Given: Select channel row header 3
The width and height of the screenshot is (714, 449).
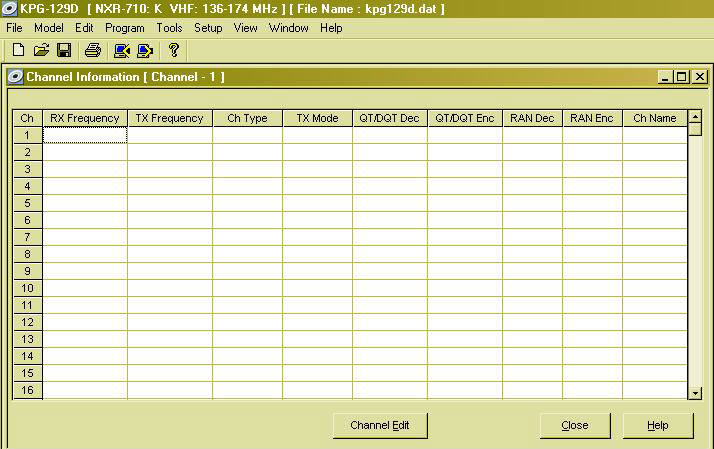Looking at the screenshot, I should (27, 169).
